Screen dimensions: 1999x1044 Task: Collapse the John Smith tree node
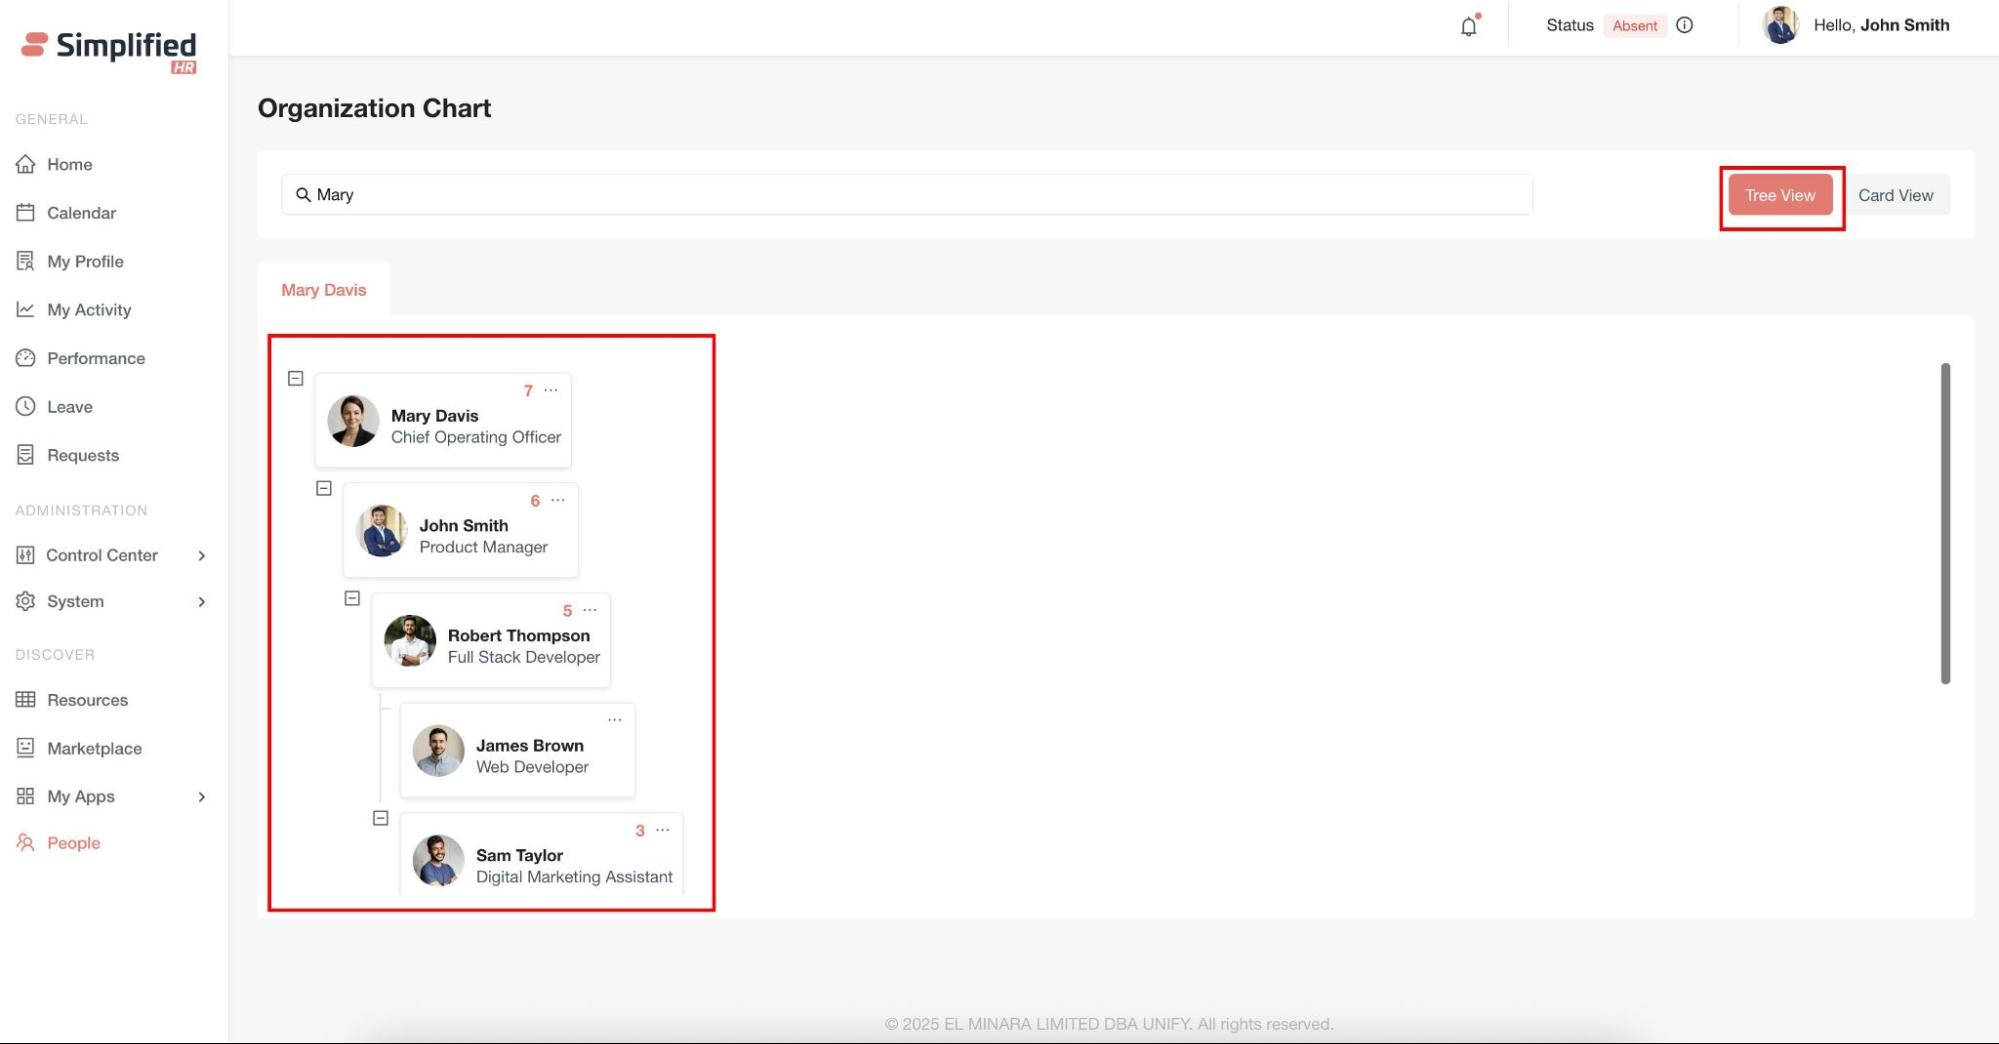pos(324,488)
